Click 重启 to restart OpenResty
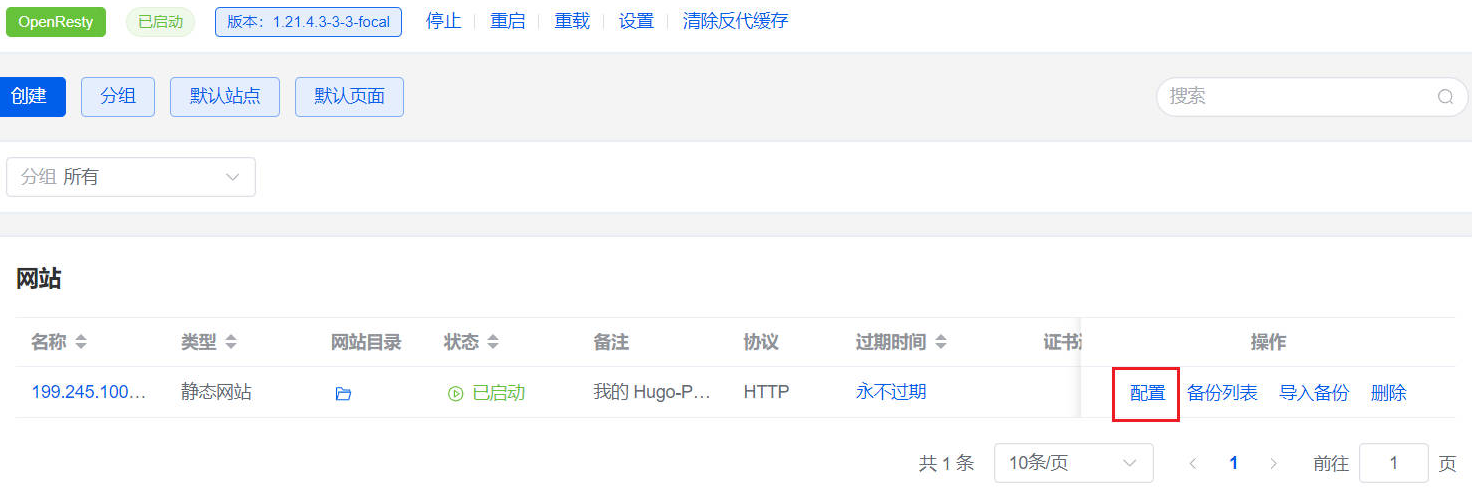Viewport: 1472px width, 500px height. coord(507,21)
